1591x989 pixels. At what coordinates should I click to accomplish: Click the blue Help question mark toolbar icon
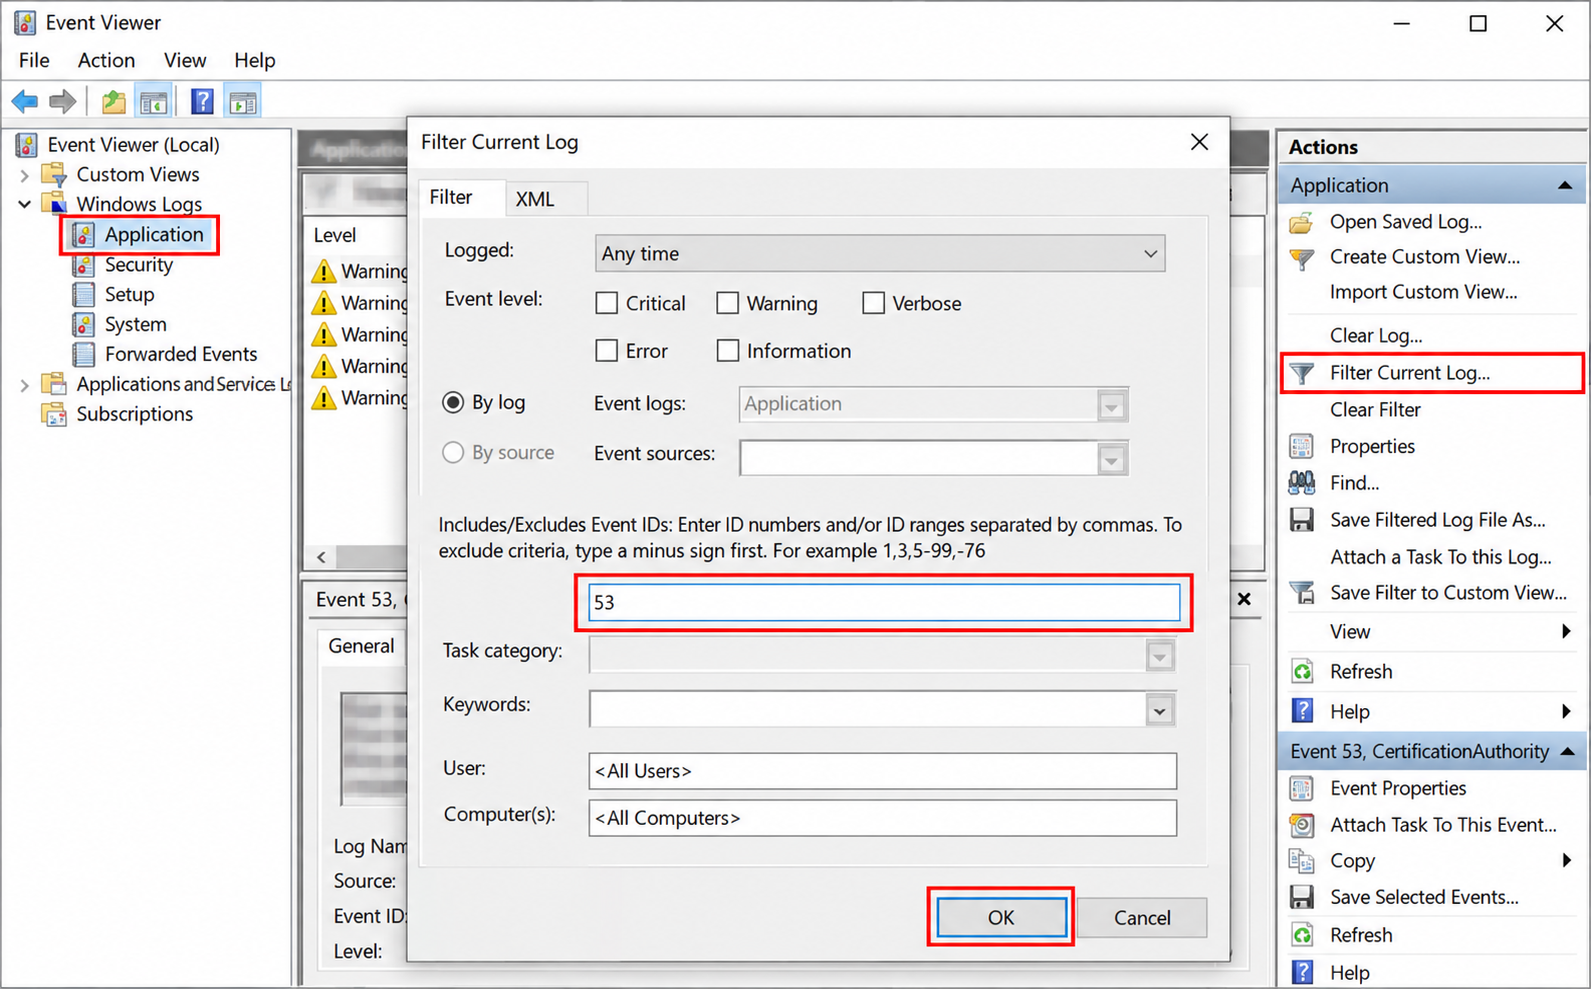pos(202,101)
